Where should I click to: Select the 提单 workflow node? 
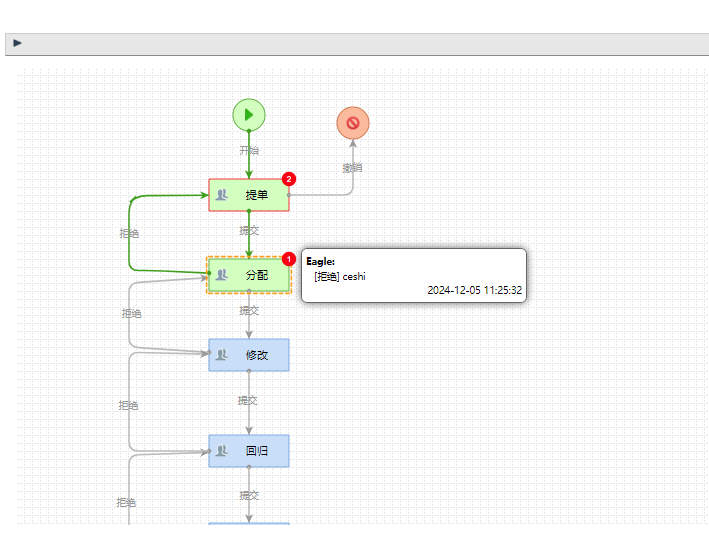click(x=249, y=195)
